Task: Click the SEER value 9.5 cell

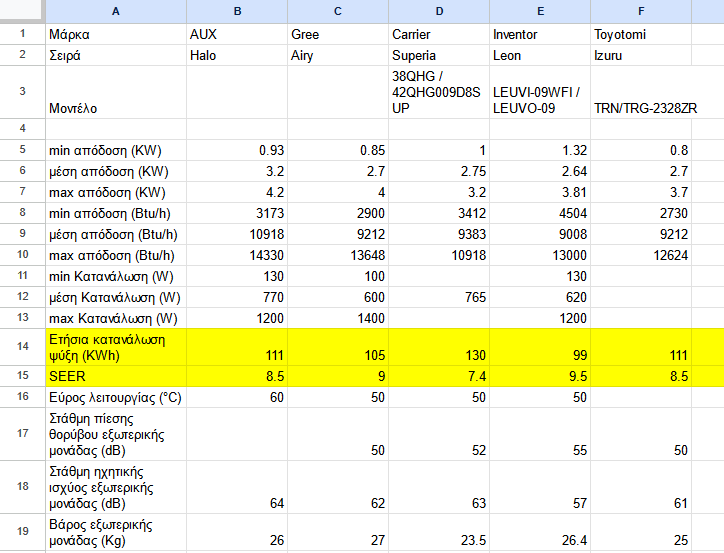Action: tap(540, 376)
